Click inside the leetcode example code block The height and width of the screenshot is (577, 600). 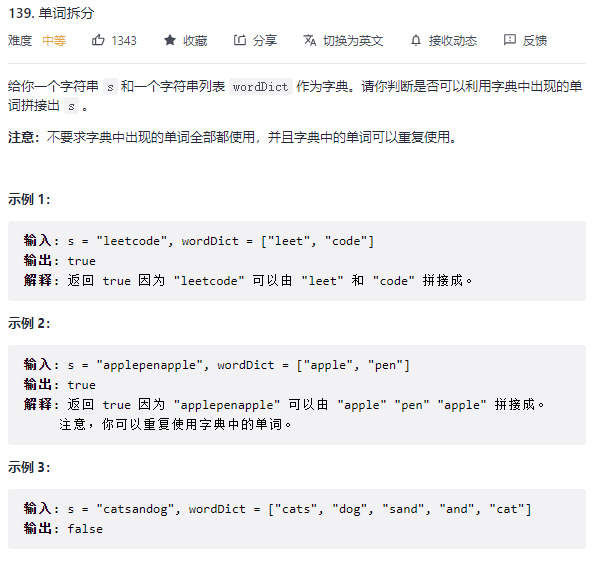coord(297,261)
